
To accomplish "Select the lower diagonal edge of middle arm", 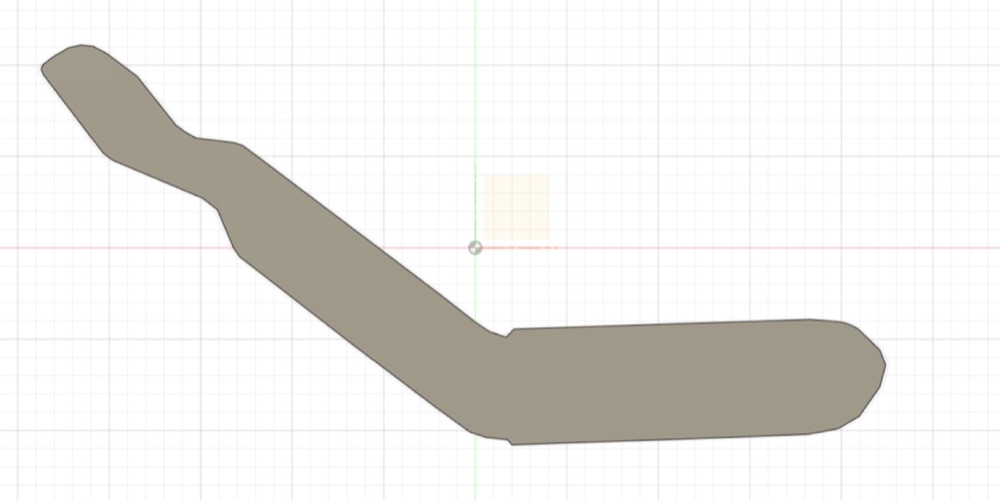I will click(355, 344).
